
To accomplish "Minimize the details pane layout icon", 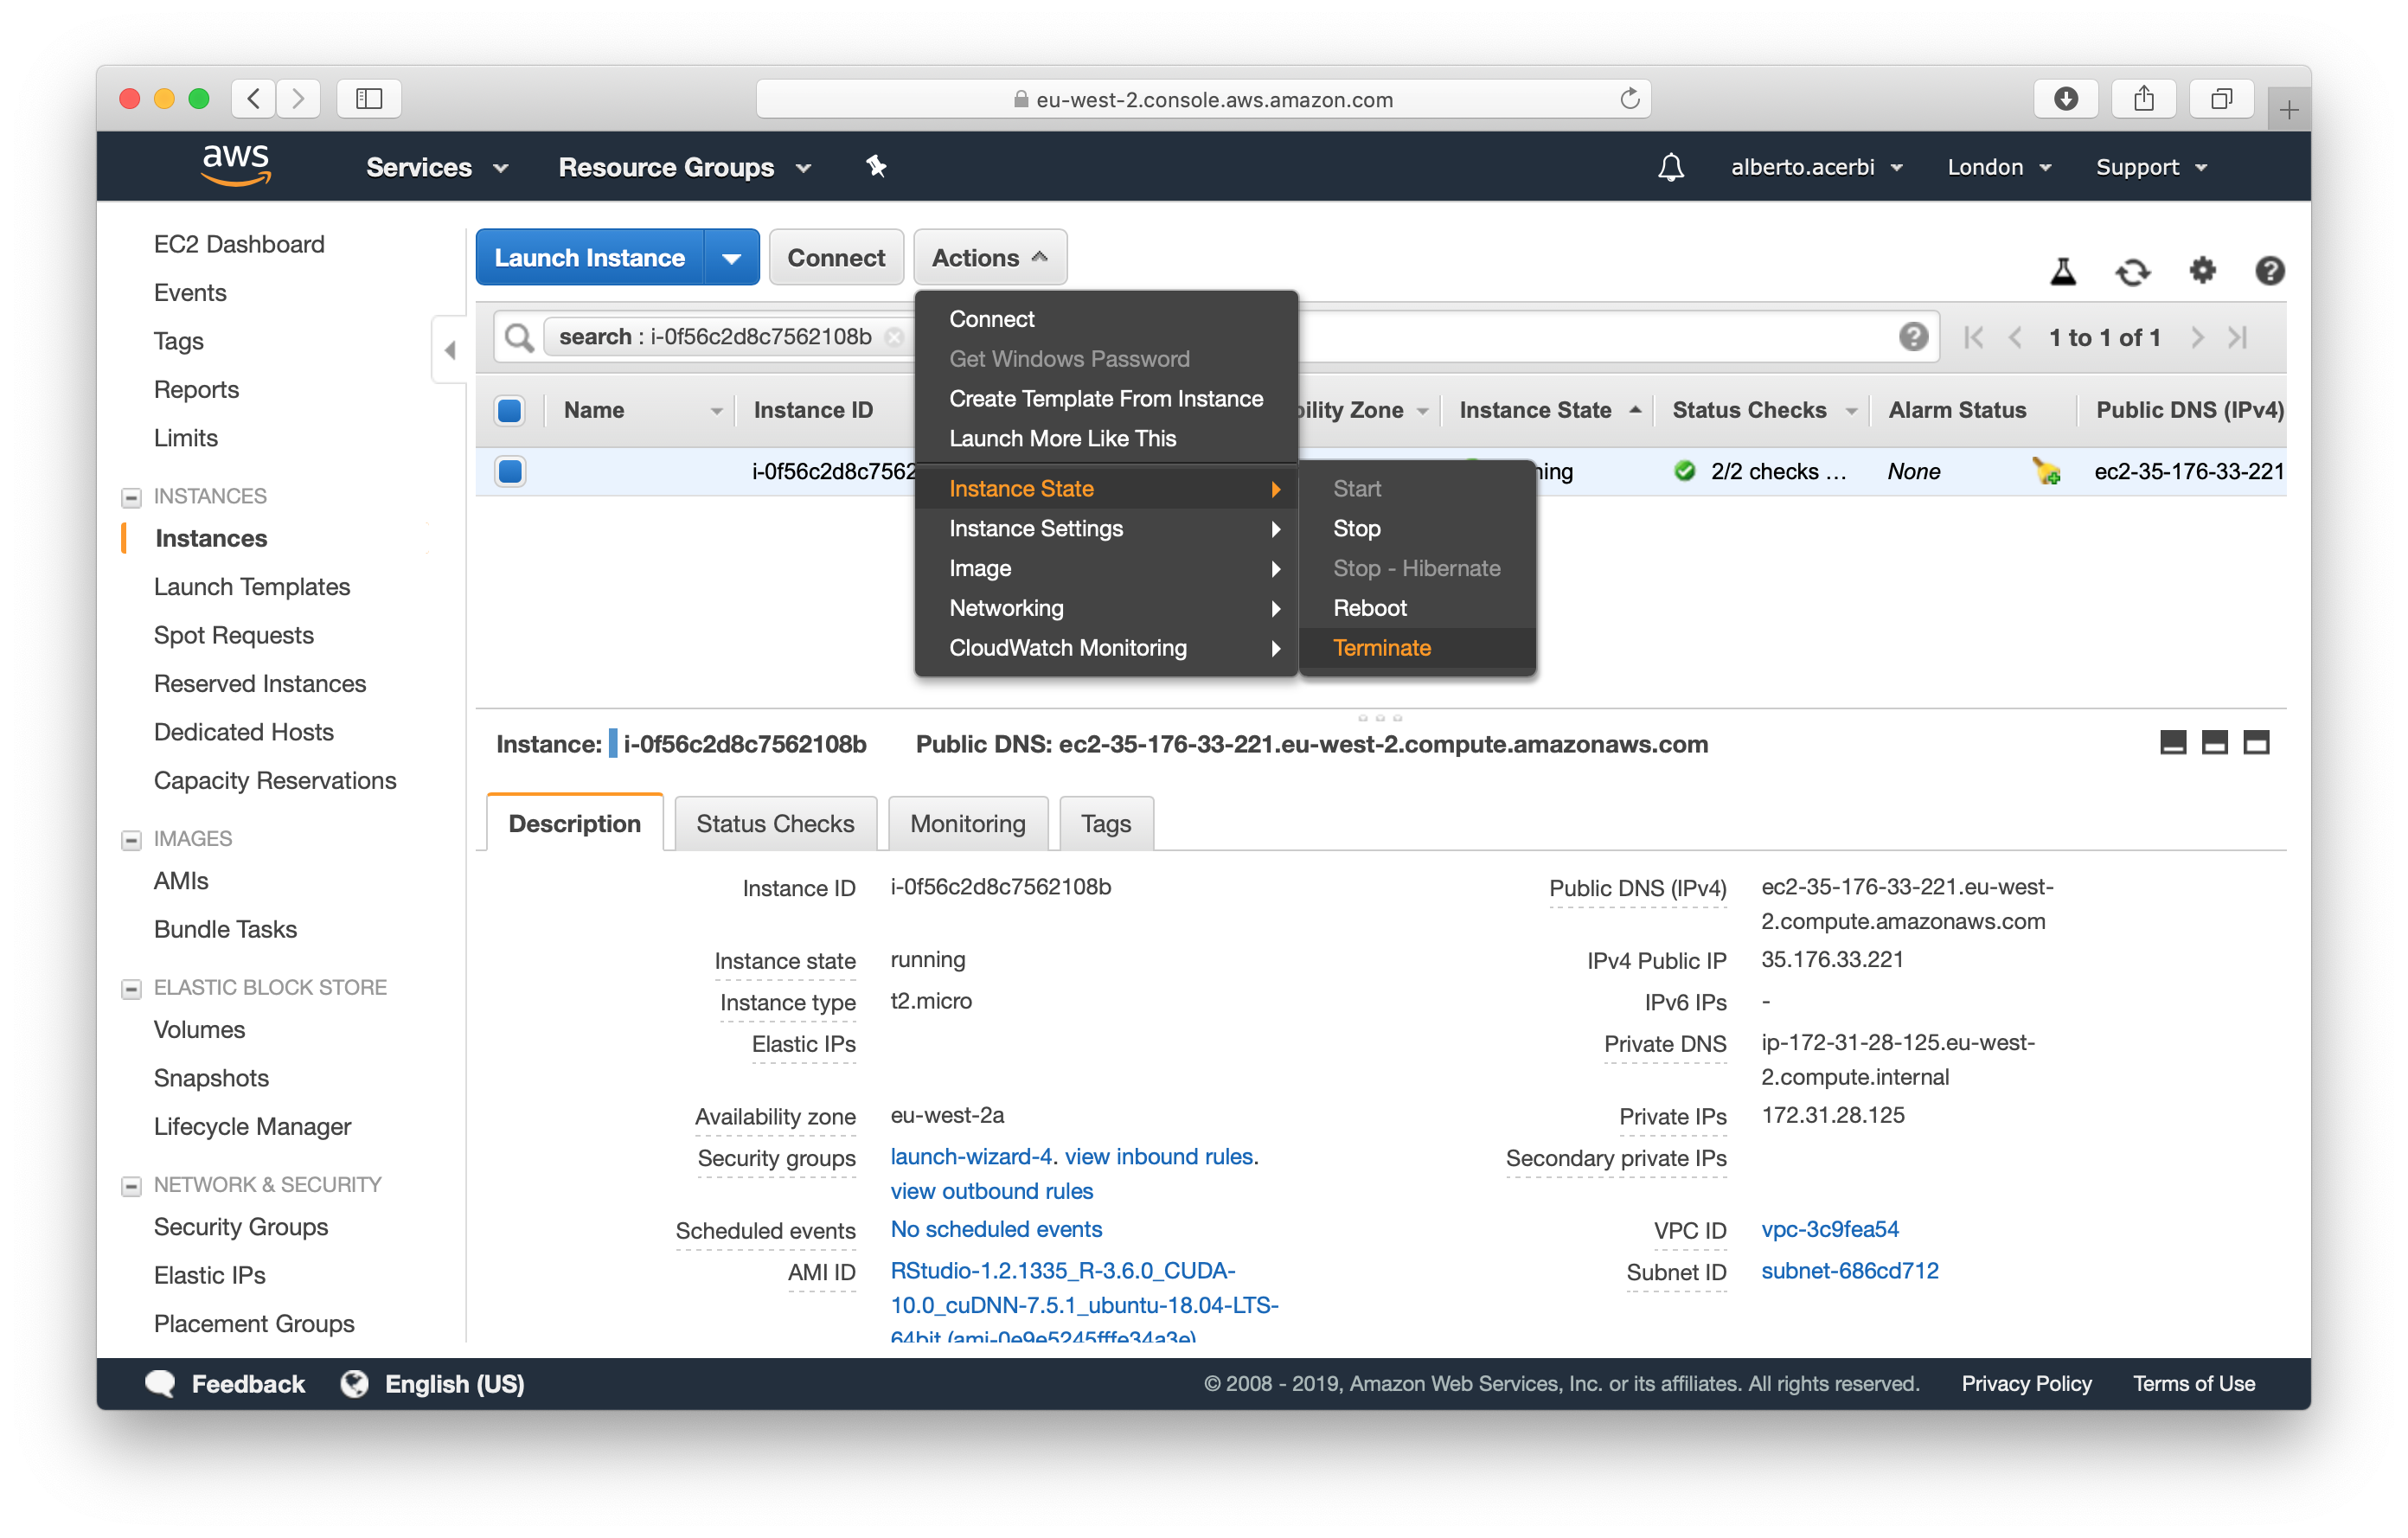I will point(2173,743).
